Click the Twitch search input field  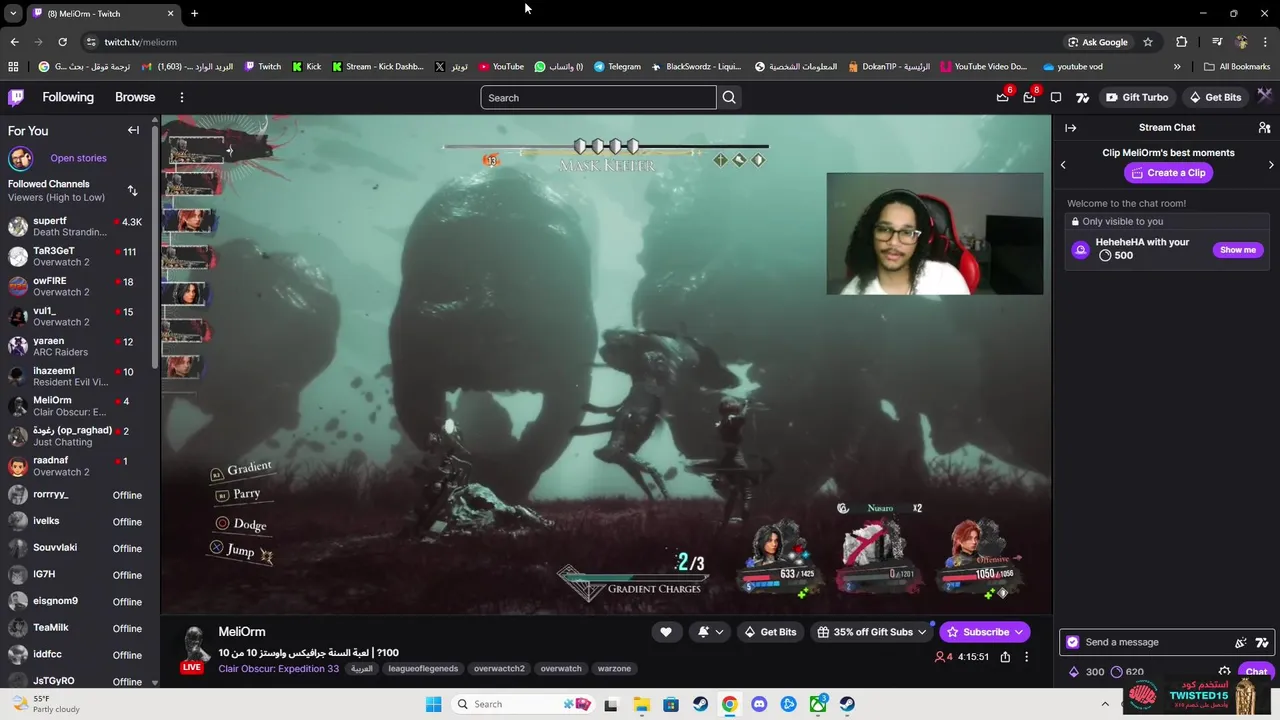pyautogui.click(x=598, y=97)
